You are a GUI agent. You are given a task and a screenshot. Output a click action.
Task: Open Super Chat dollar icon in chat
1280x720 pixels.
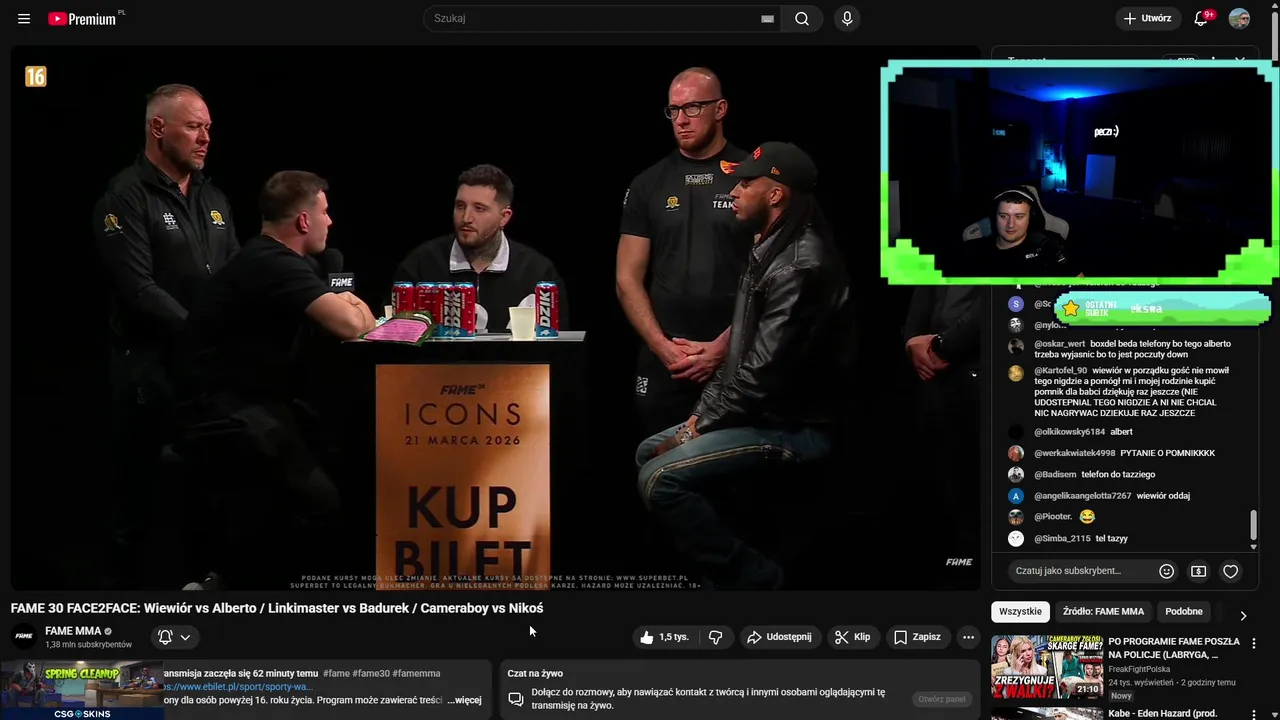pos(1198,571)
